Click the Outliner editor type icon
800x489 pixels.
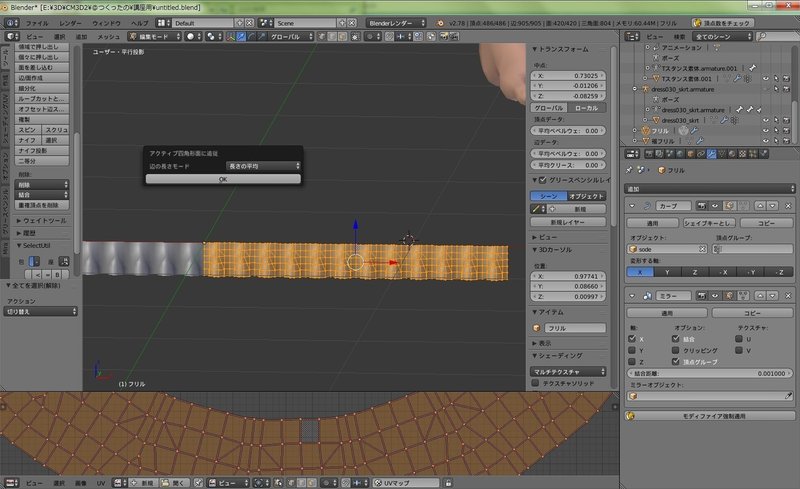click(632, 36)
